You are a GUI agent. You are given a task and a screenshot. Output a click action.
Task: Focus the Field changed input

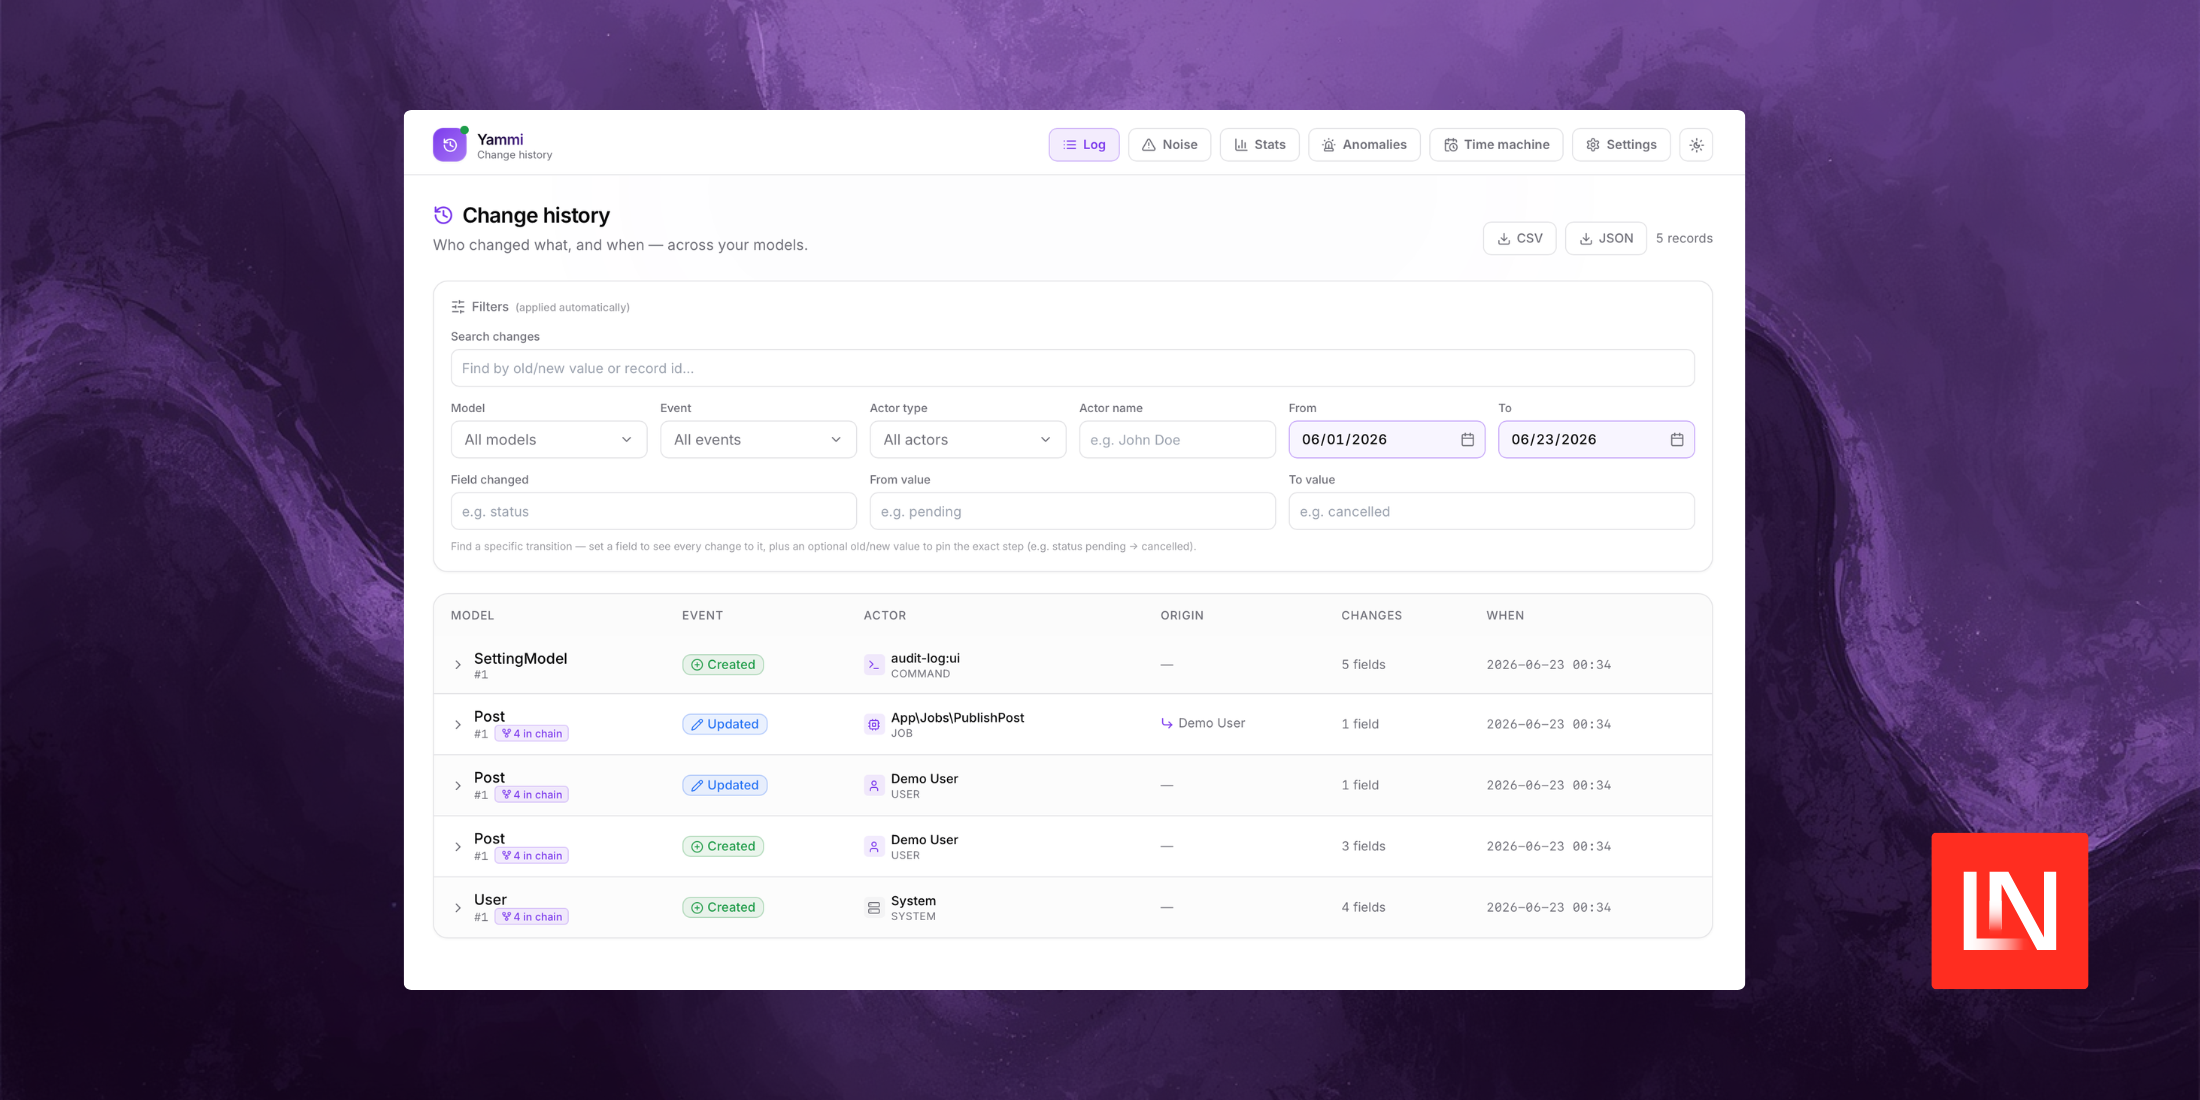pos(653,511)
